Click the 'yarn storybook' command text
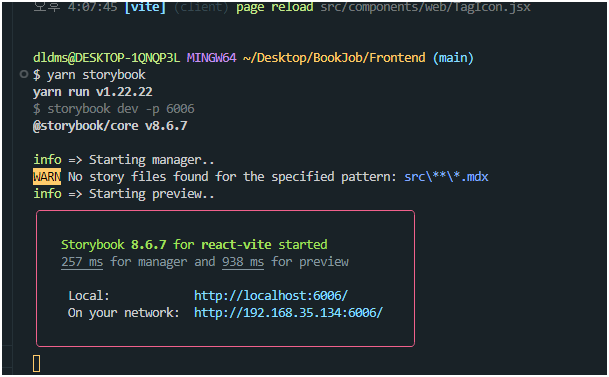Viewport: 609px width, 377px height. [96, 75]
